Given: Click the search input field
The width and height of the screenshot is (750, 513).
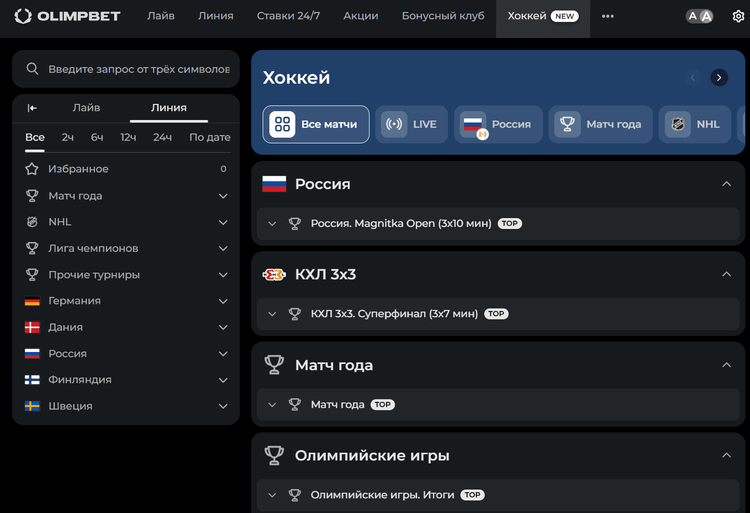Looking at the screenshot, I should (x=139, y=69).
